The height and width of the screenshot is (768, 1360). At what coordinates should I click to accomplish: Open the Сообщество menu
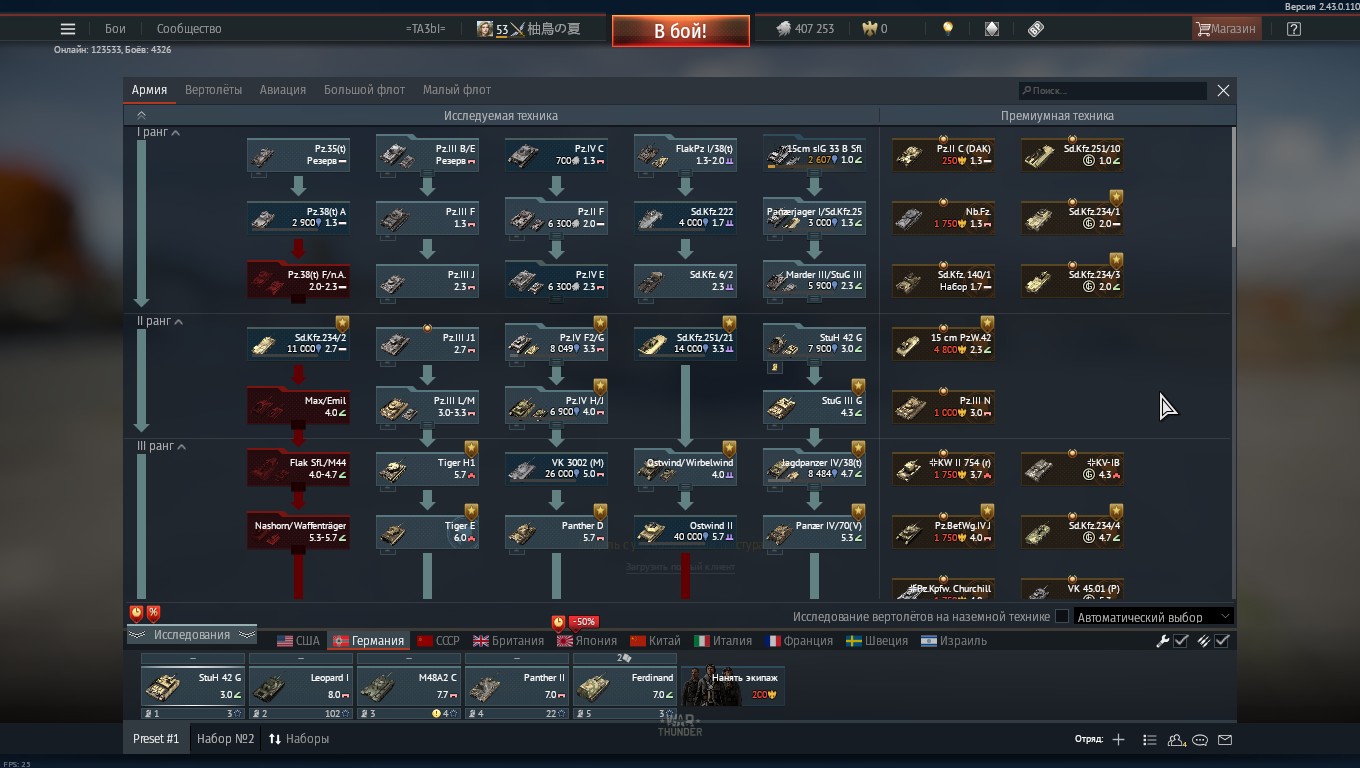tap(189, 29)
